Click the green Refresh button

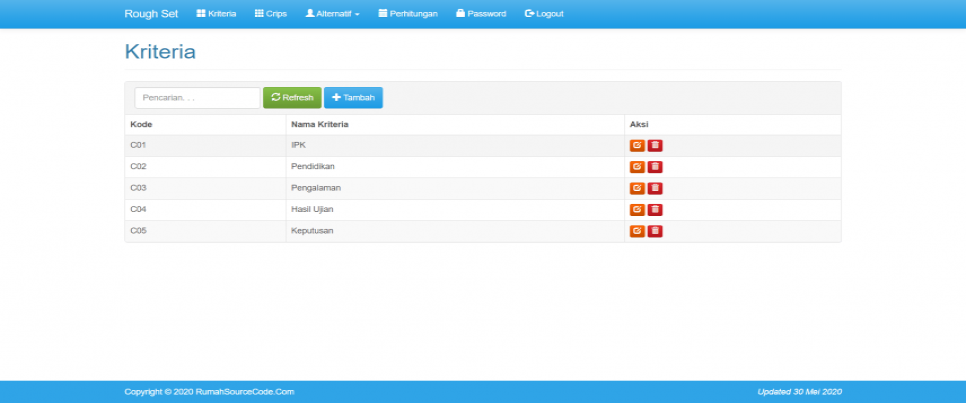pos(292,97)
